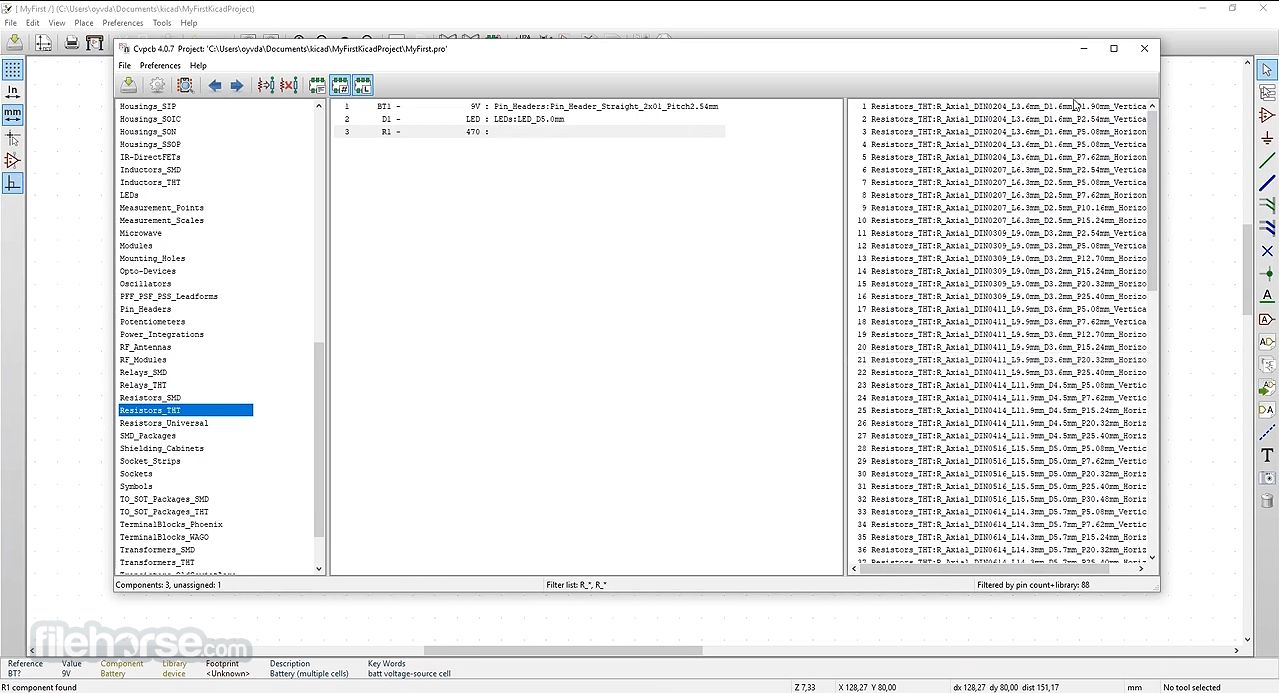Click Eeschema print icon
The image size is (1279, 693).
click(71, 42)
